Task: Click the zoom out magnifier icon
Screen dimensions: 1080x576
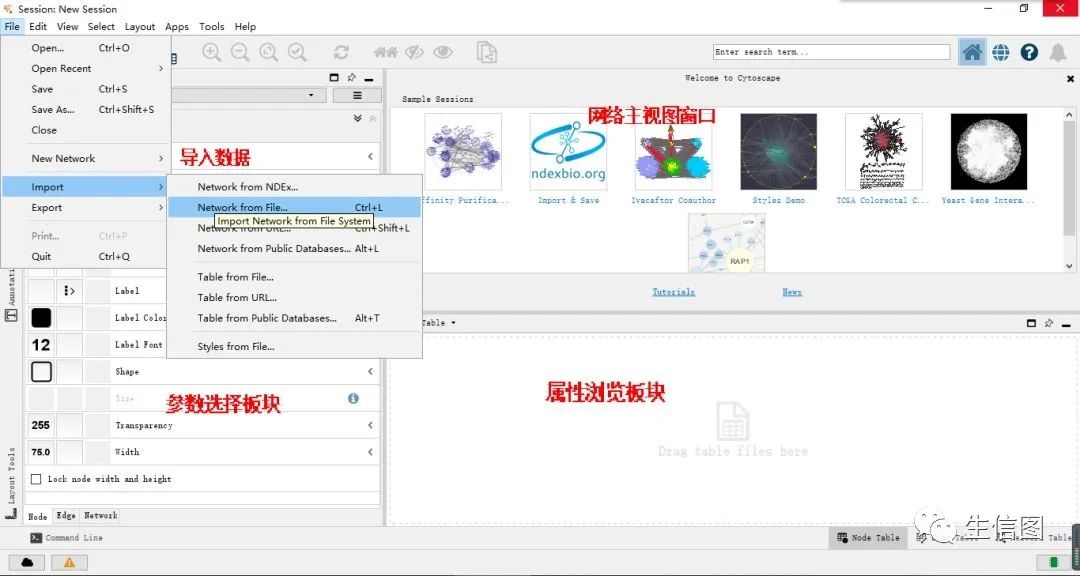Action: [x=240, y=52]
